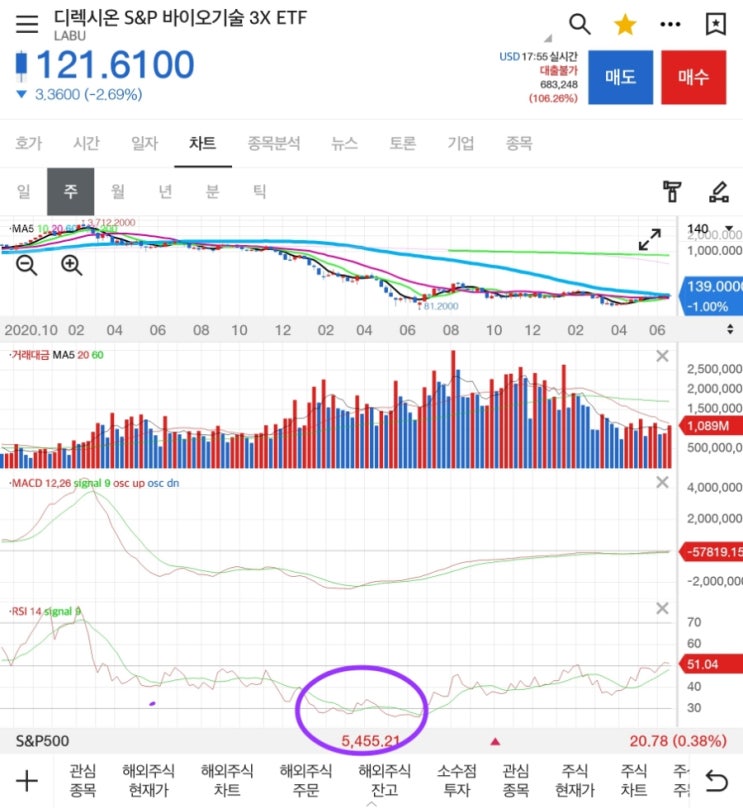Select the 차트 tab
This screenshot has height=808, width=743.
tap(202, 143)
